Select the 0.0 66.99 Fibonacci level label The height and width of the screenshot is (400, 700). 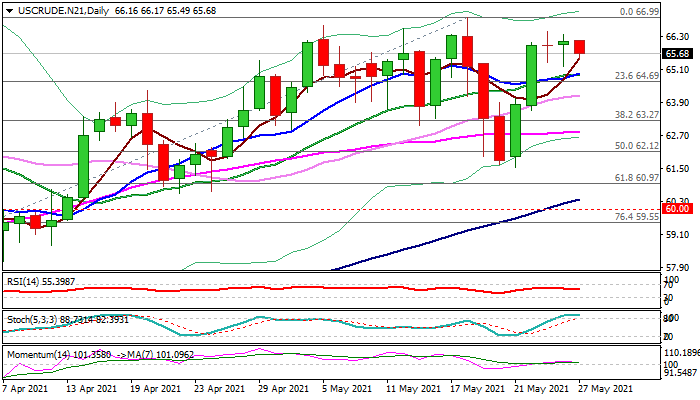coord(641,11)
